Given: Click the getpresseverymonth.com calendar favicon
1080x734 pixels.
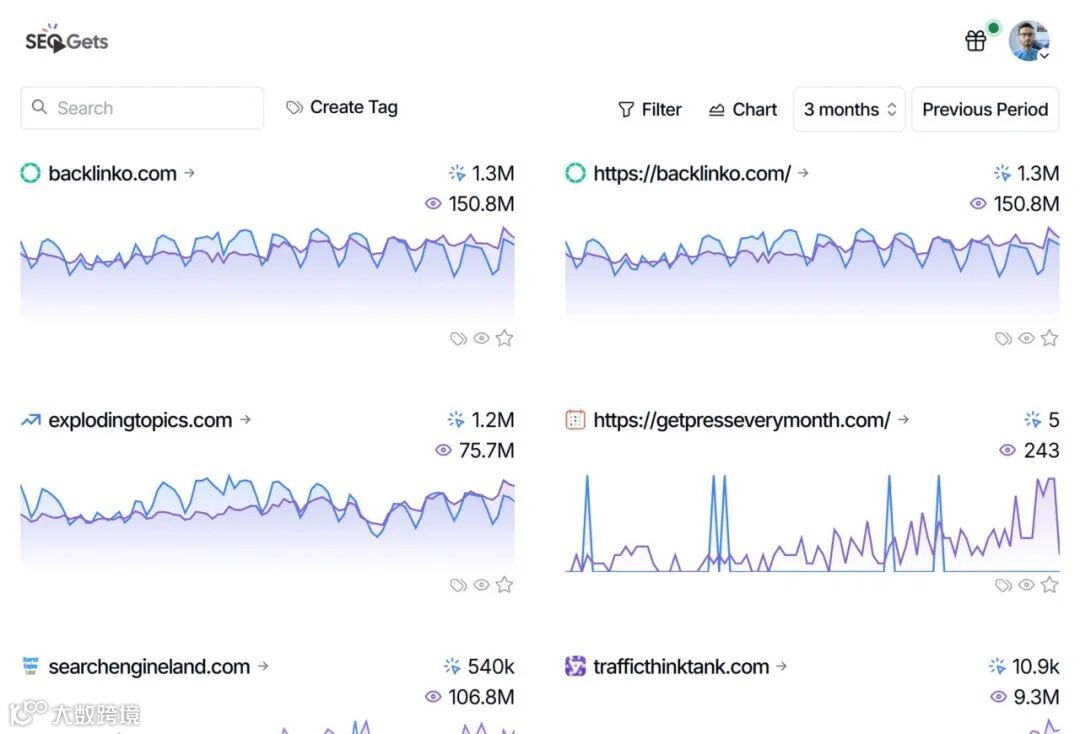Looking at the screenshot, I should coord(575,419).
